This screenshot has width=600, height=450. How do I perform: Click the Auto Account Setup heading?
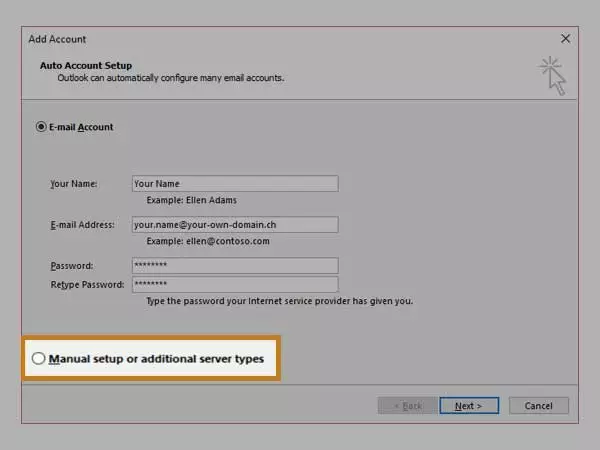pos(86,65)
